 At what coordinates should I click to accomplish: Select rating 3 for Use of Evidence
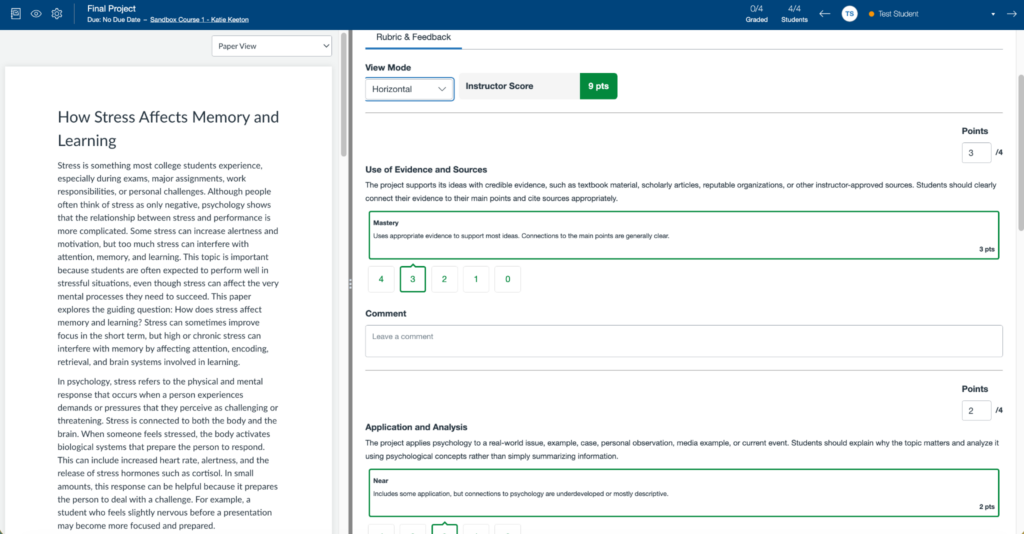coord(413,279)
